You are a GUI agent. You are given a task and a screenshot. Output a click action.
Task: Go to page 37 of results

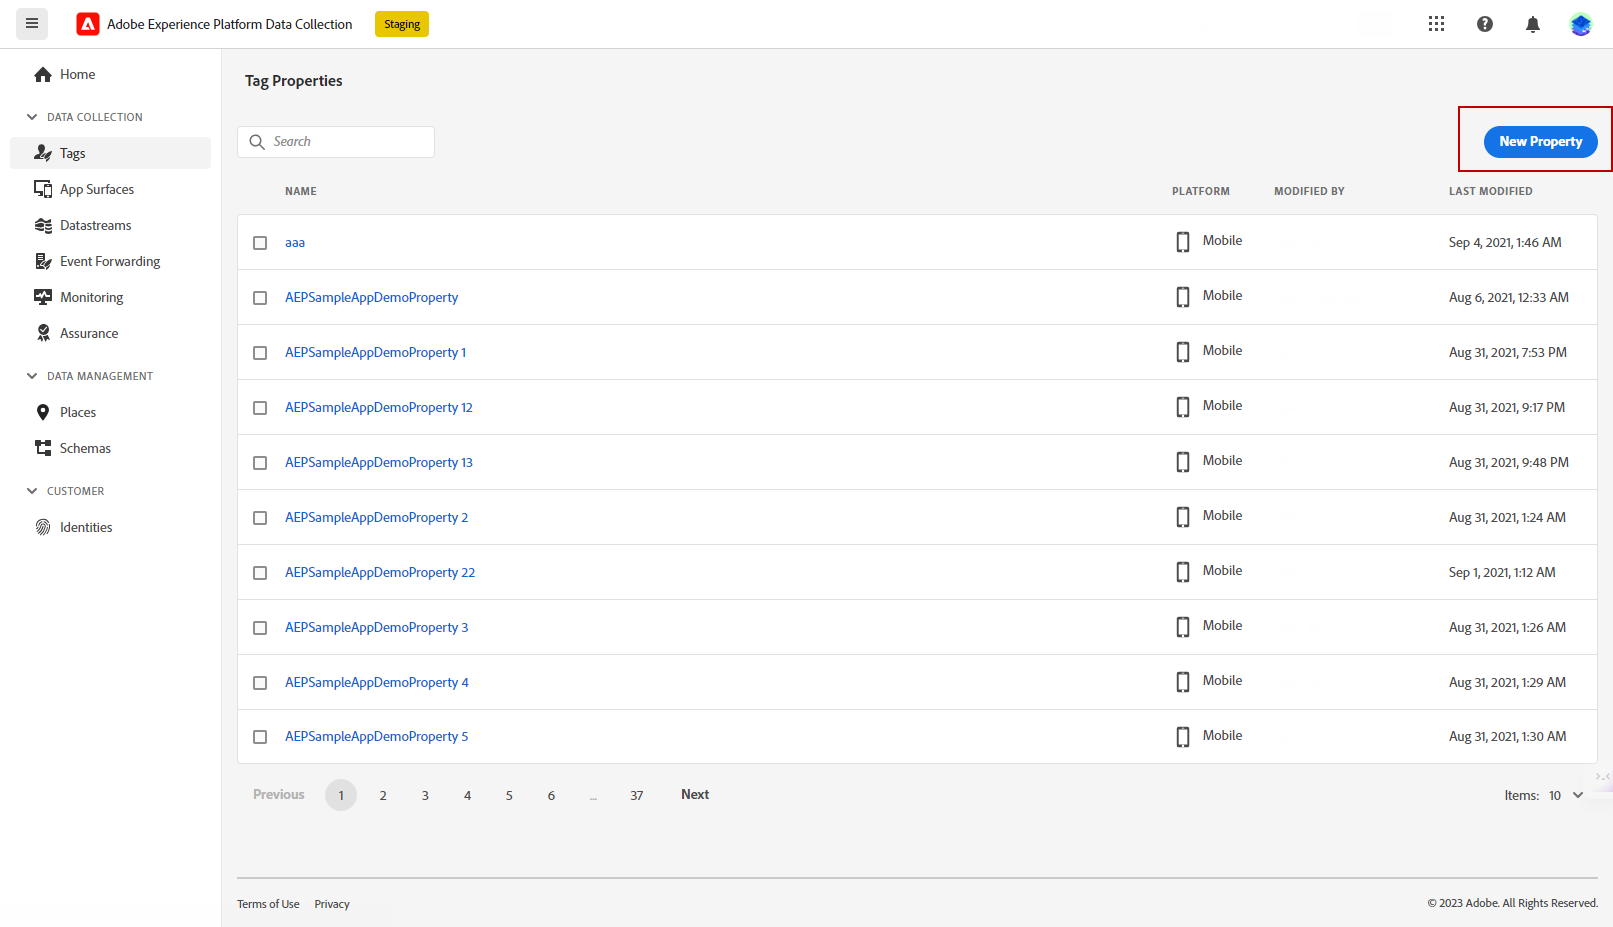637,795
